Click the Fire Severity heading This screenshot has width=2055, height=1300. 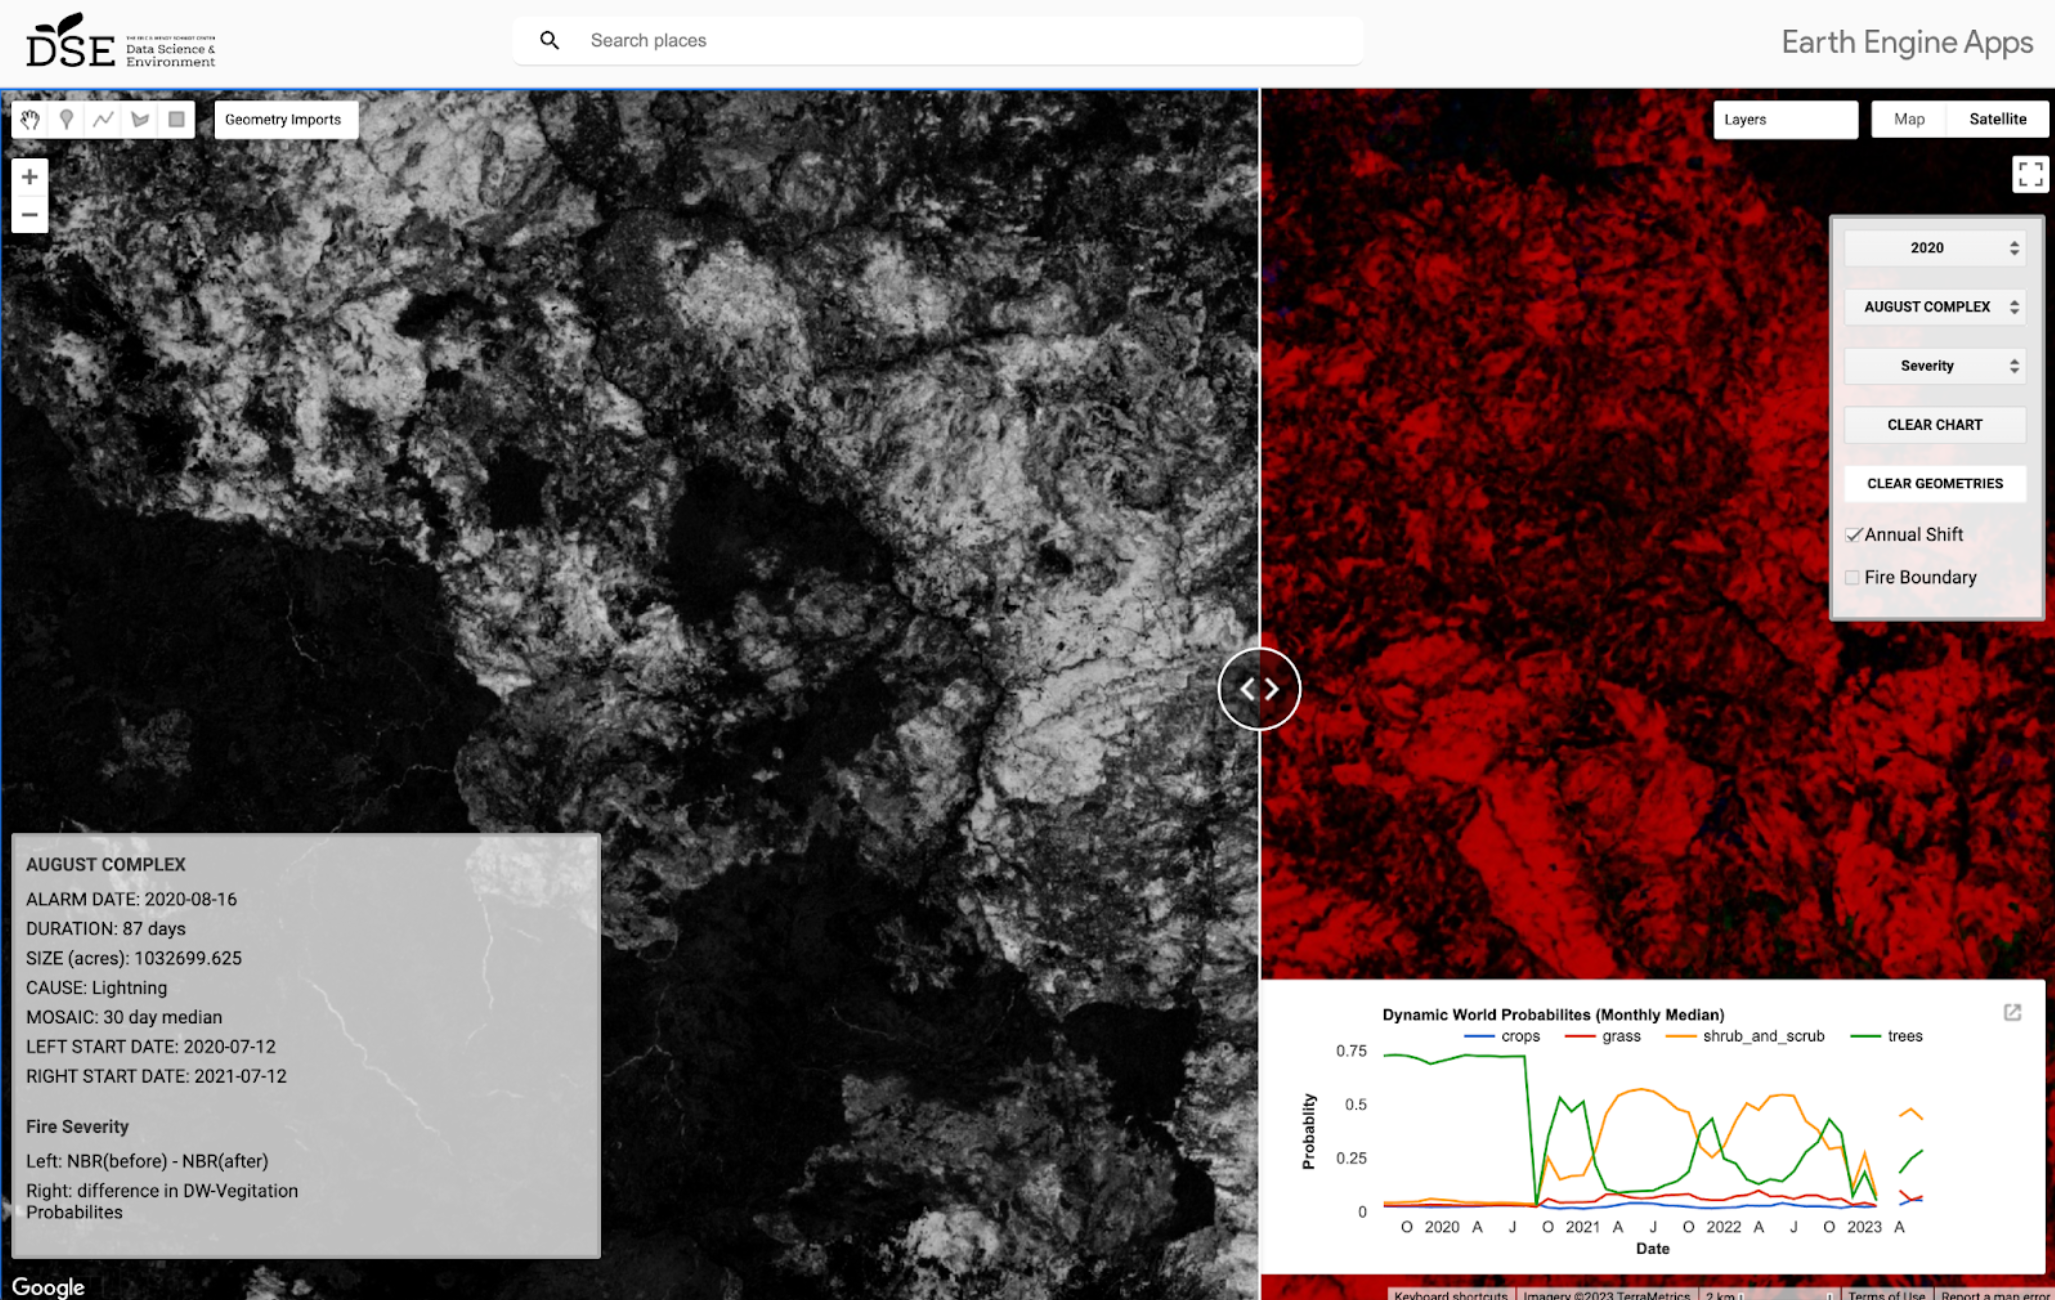point(77,1127)
